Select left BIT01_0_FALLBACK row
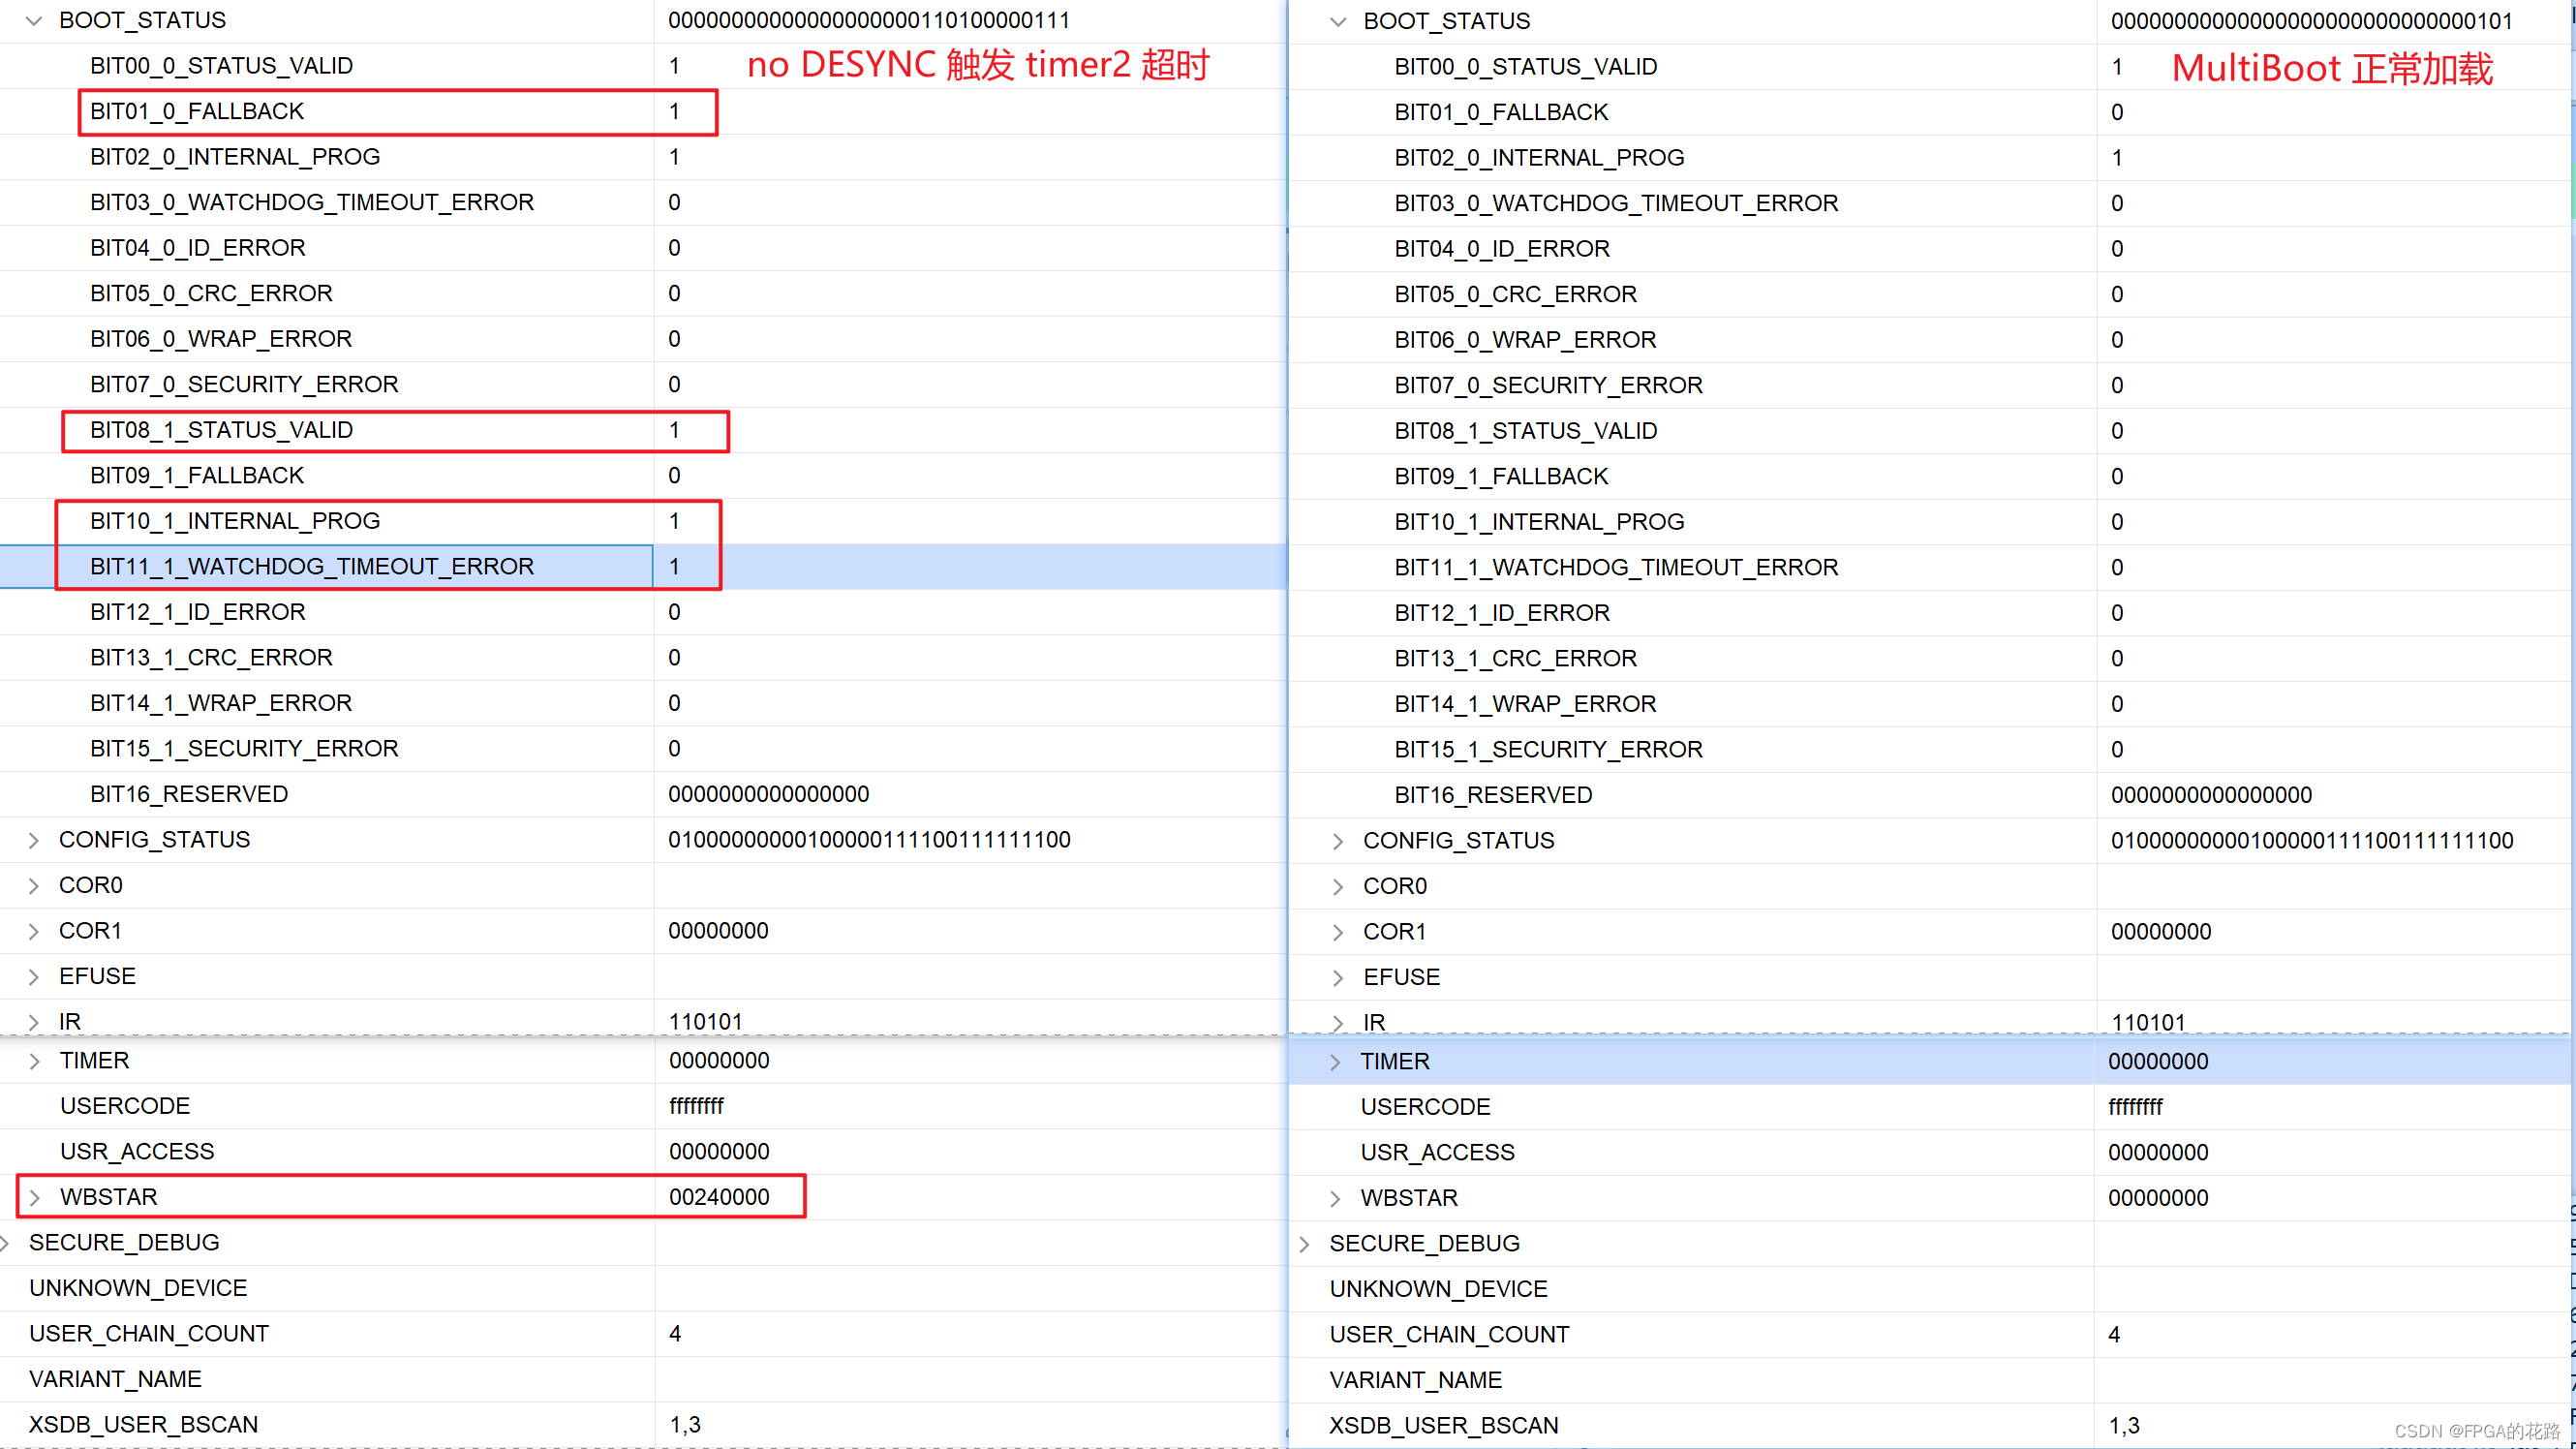Screen dimensions: 2576x1449 pyautogui.click(x=197, y=111)
